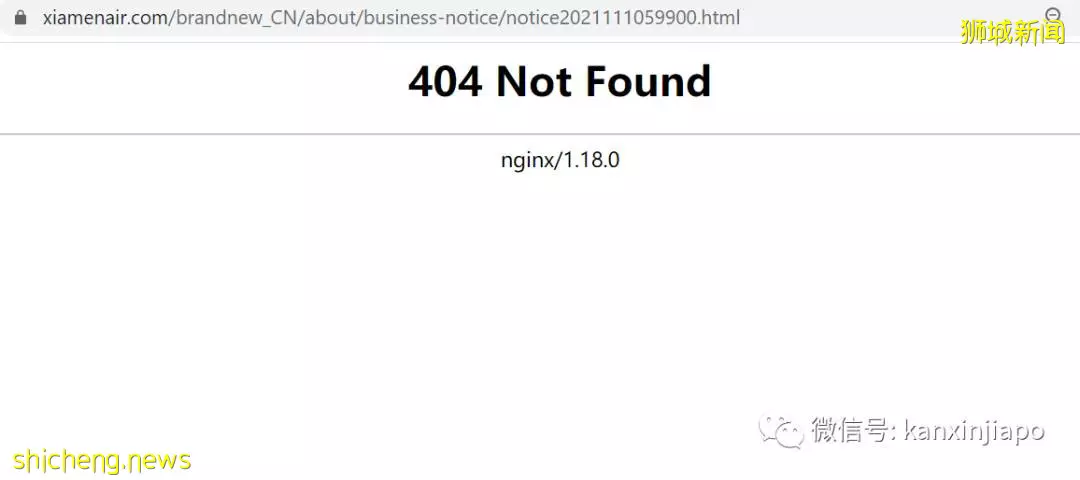Click the notice2021111059900.html filename in the URL

point(622,18)
